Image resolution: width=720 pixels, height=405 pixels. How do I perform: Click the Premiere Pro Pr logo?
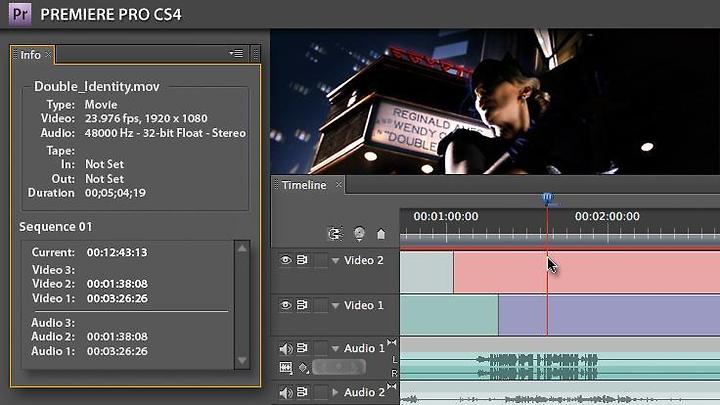20,15
